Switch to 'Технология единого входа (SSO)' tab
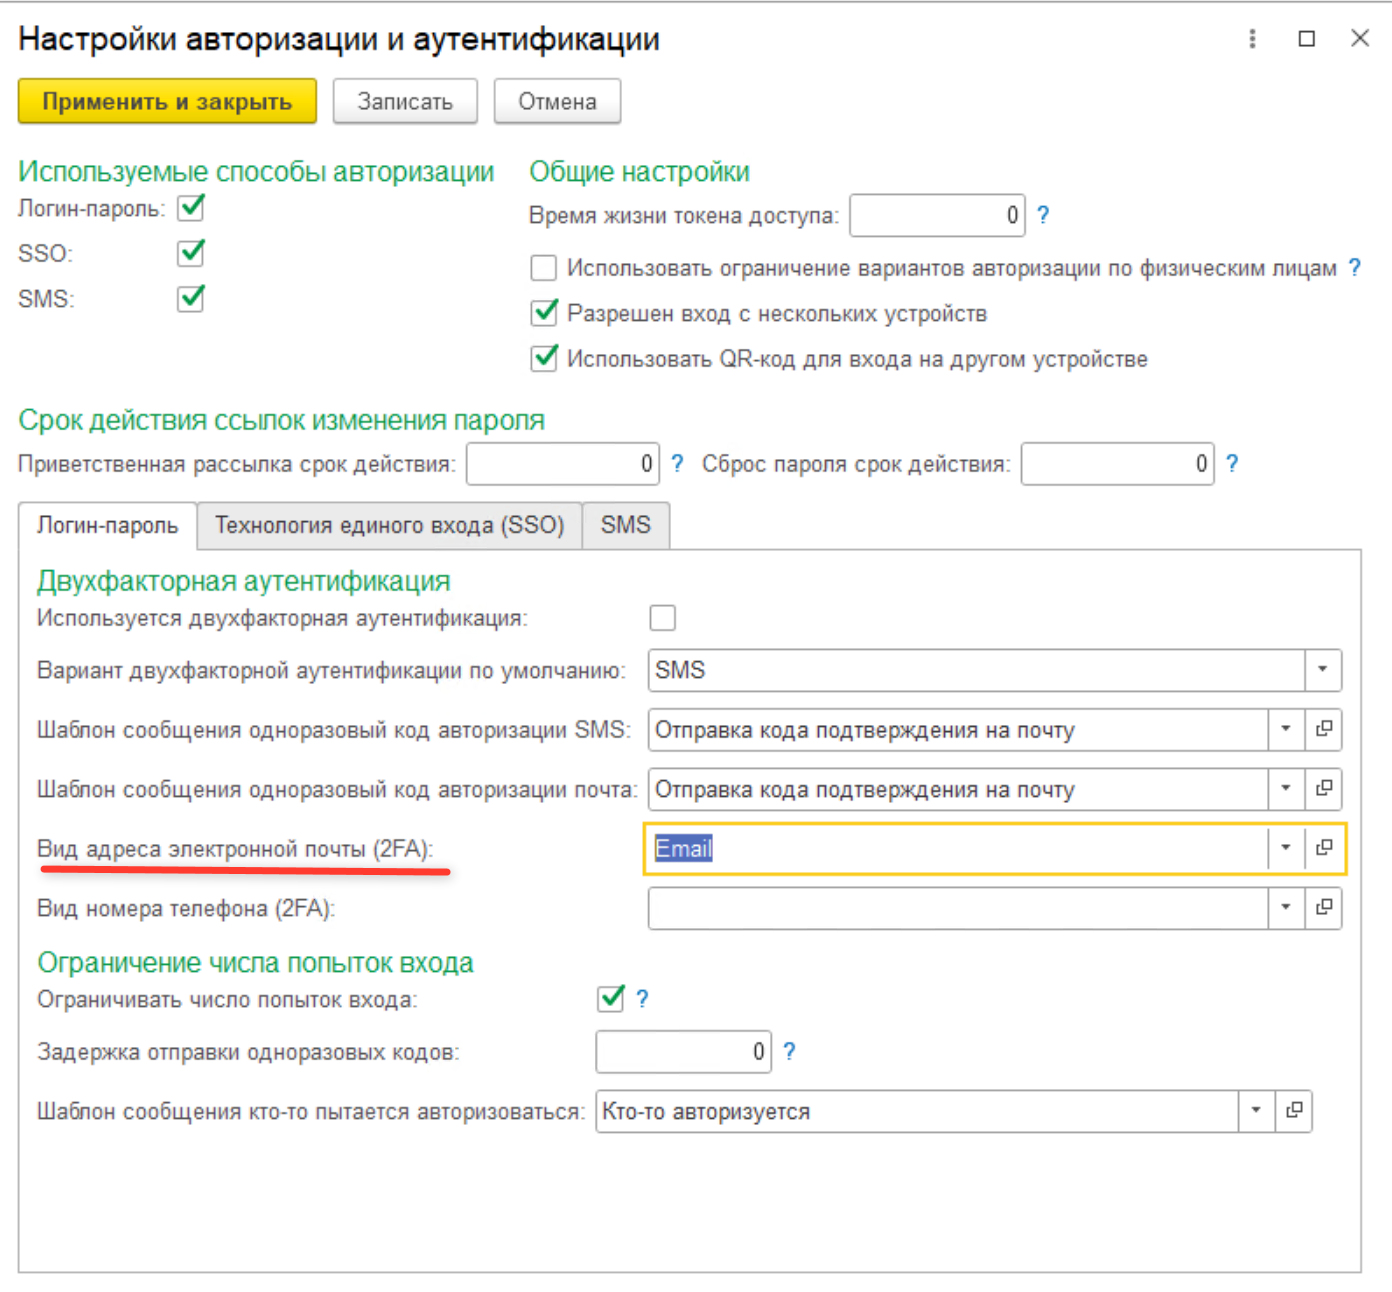 (x=389, y=526)
